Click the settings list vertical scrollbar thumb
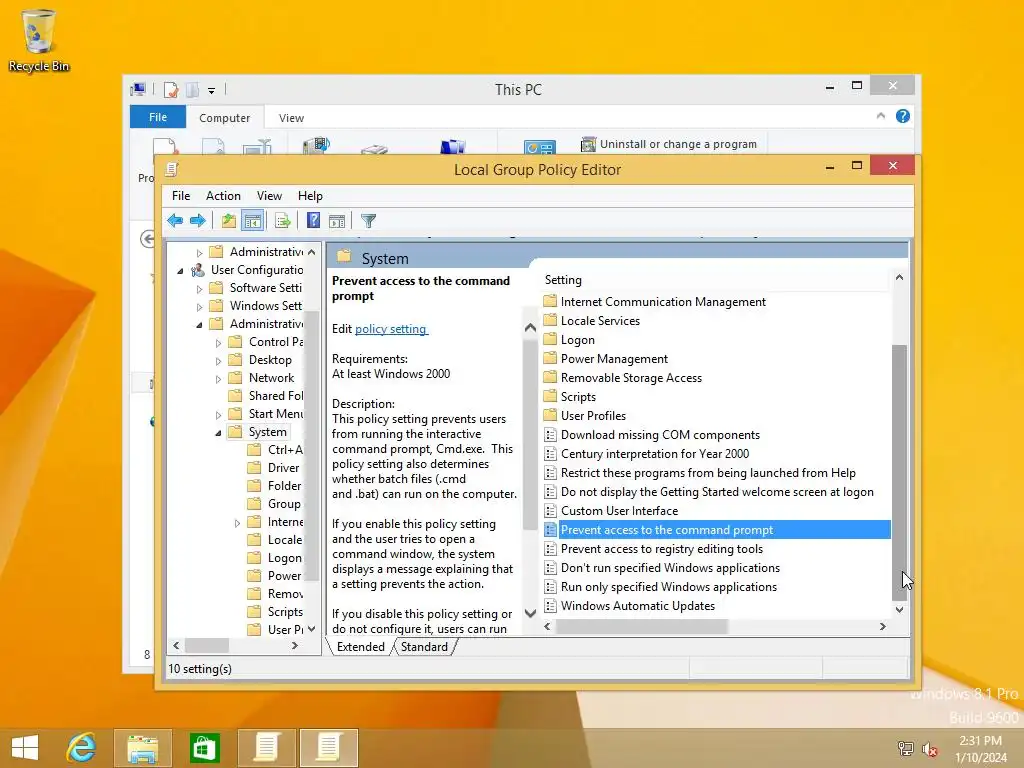 899,472
